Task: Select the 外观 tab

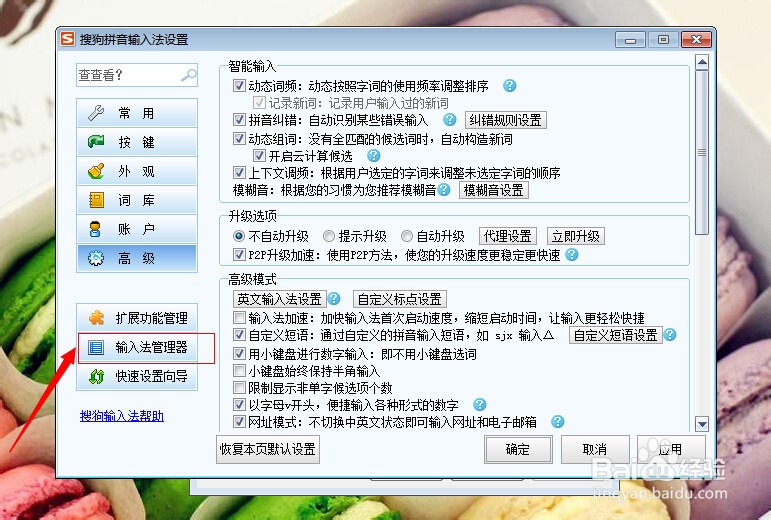Action: click(x=137, y=171)
